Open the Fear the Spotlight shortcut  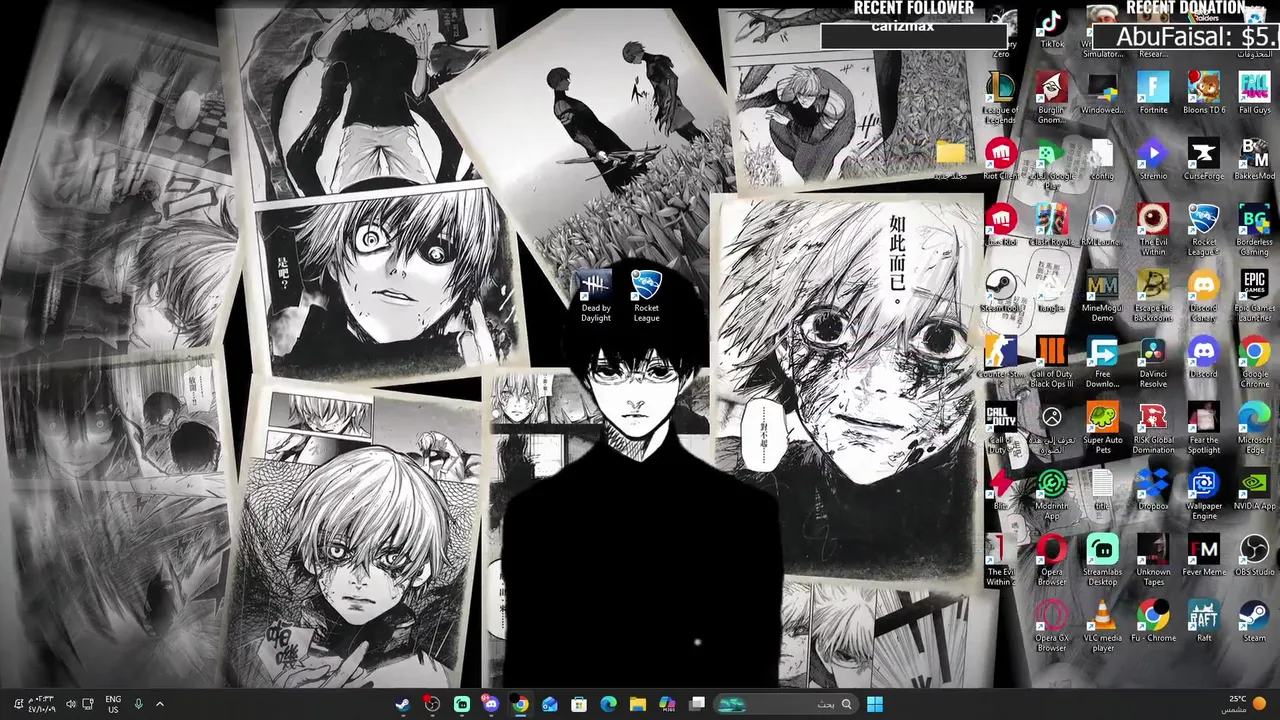click(x=1203, y=427)
